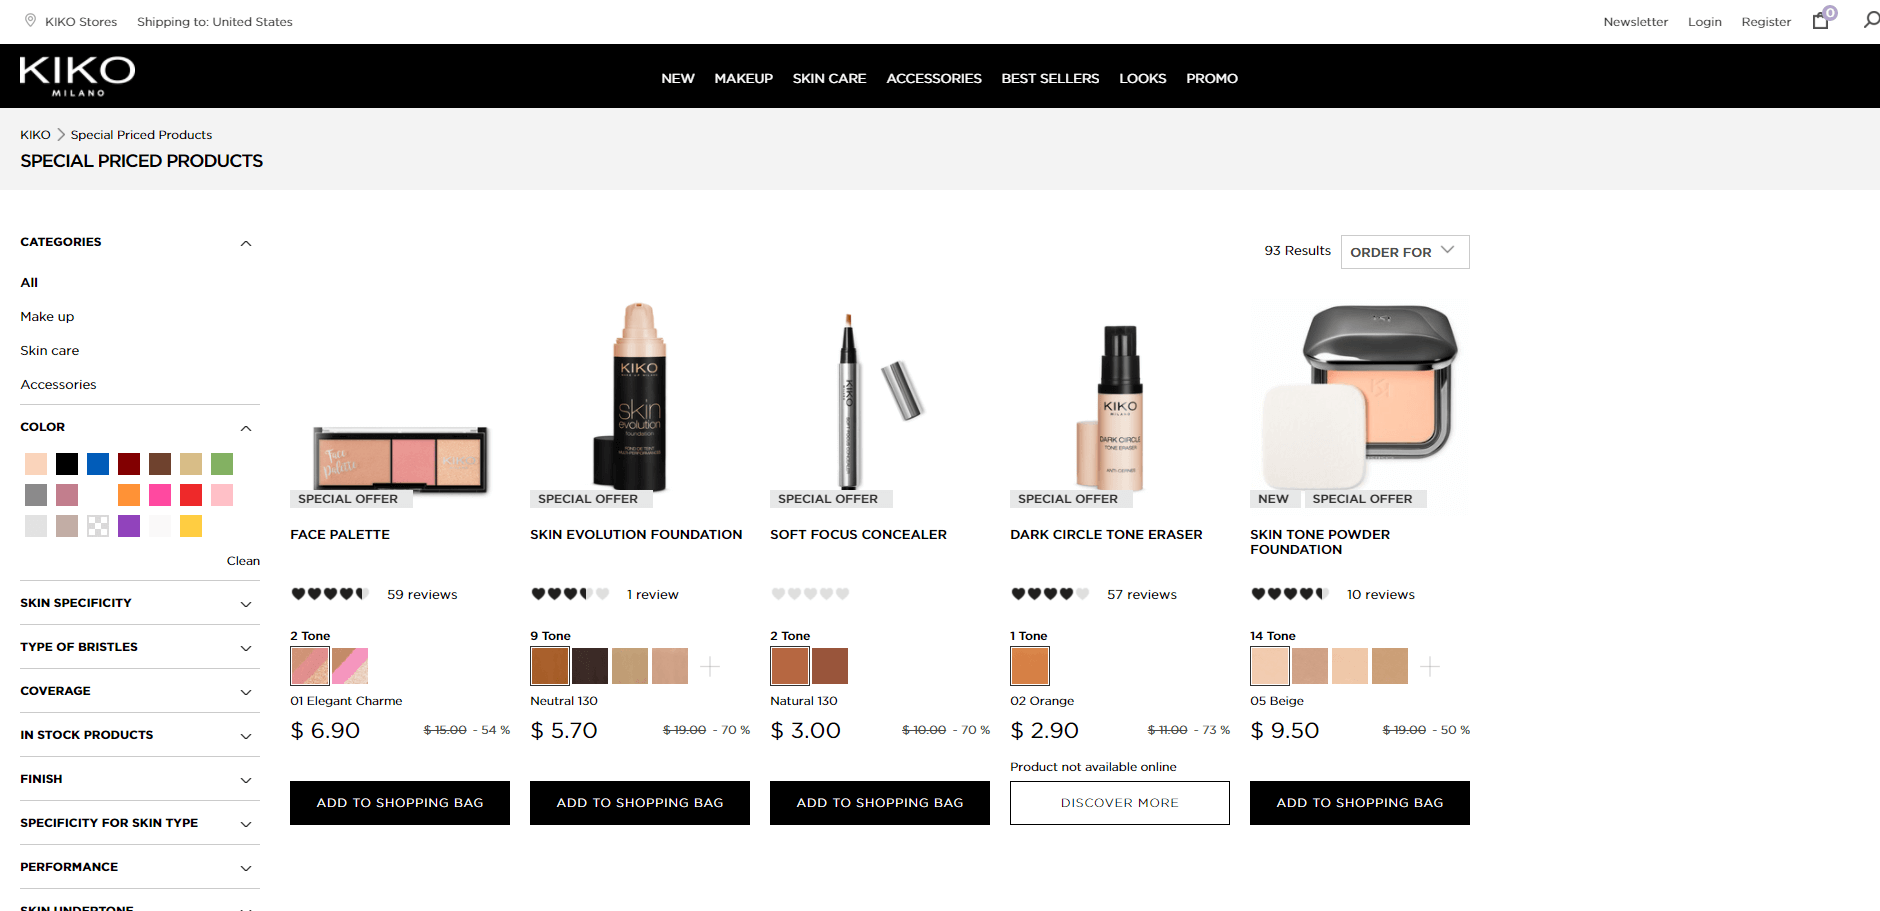The image size is (1880, 911).
Task: Expand the Performance filter
Action: pos(246,868)
